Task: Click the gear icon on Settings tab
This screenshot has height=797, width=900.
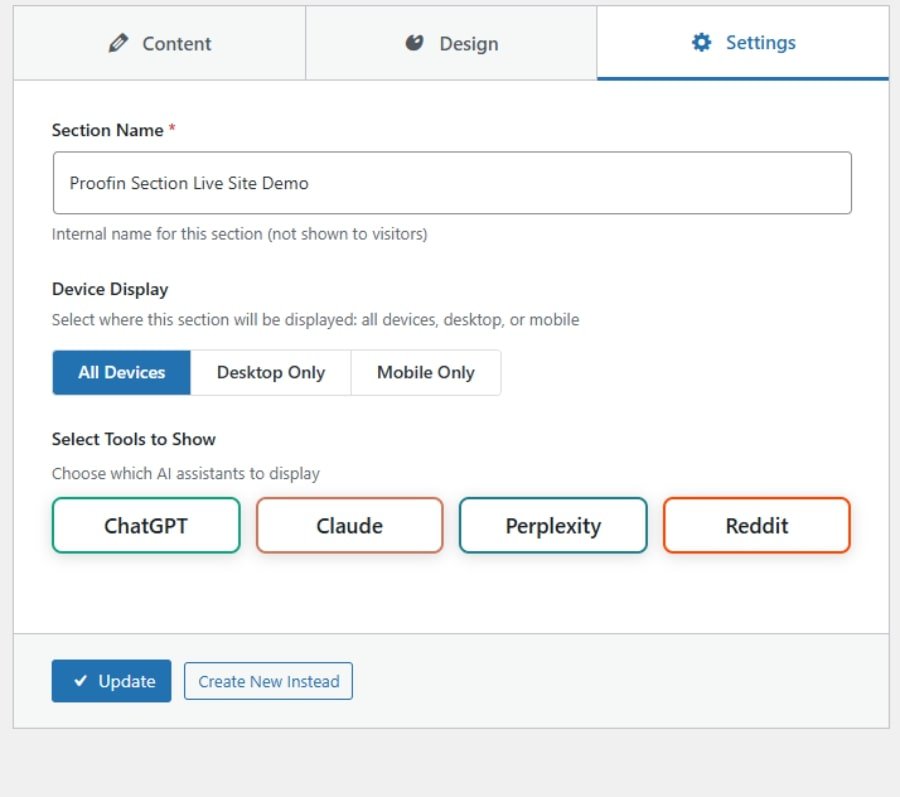Action: pyautogui.click(x=702, y=43)
